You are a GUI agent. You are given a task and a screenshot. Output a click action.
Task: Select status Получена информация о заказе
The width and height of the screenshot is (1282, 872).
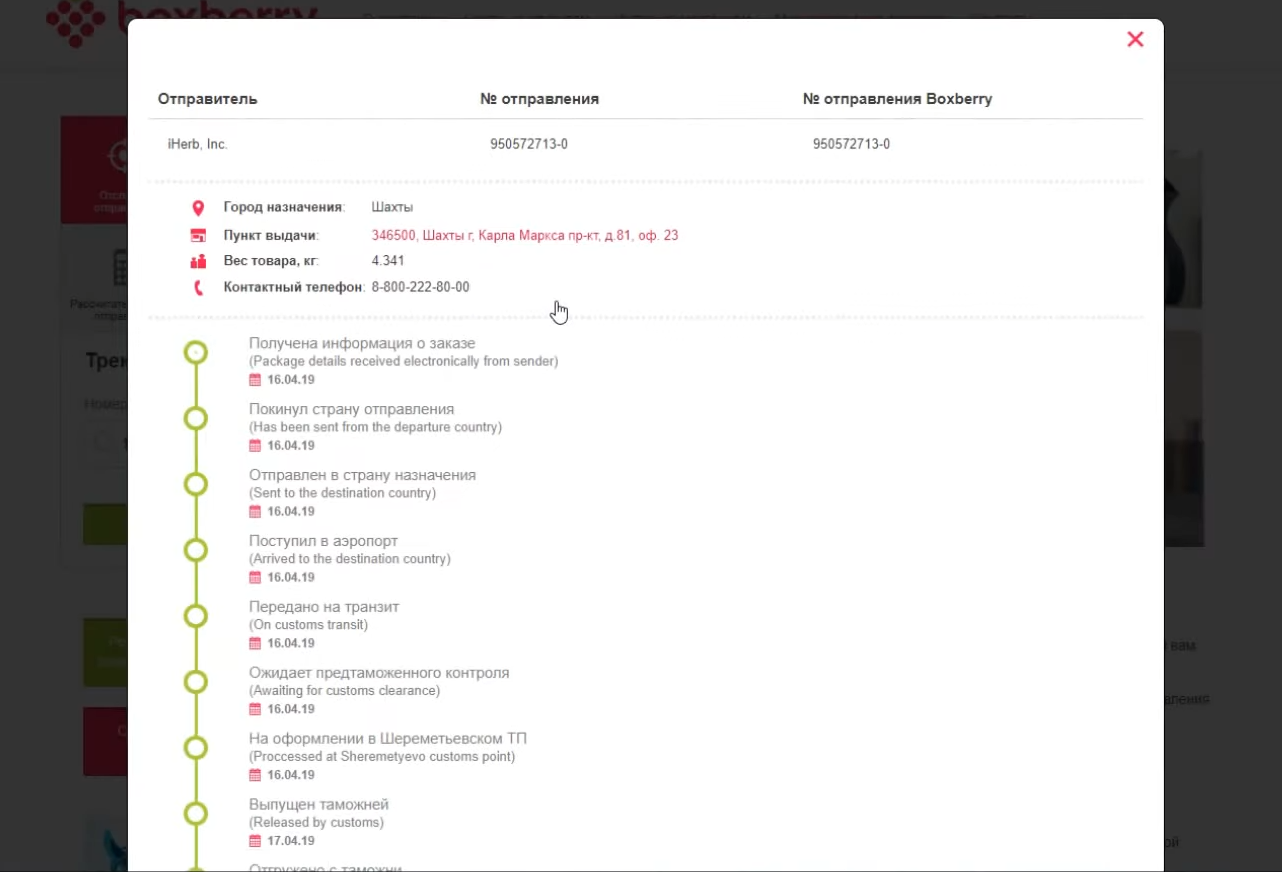click(362, 344)
